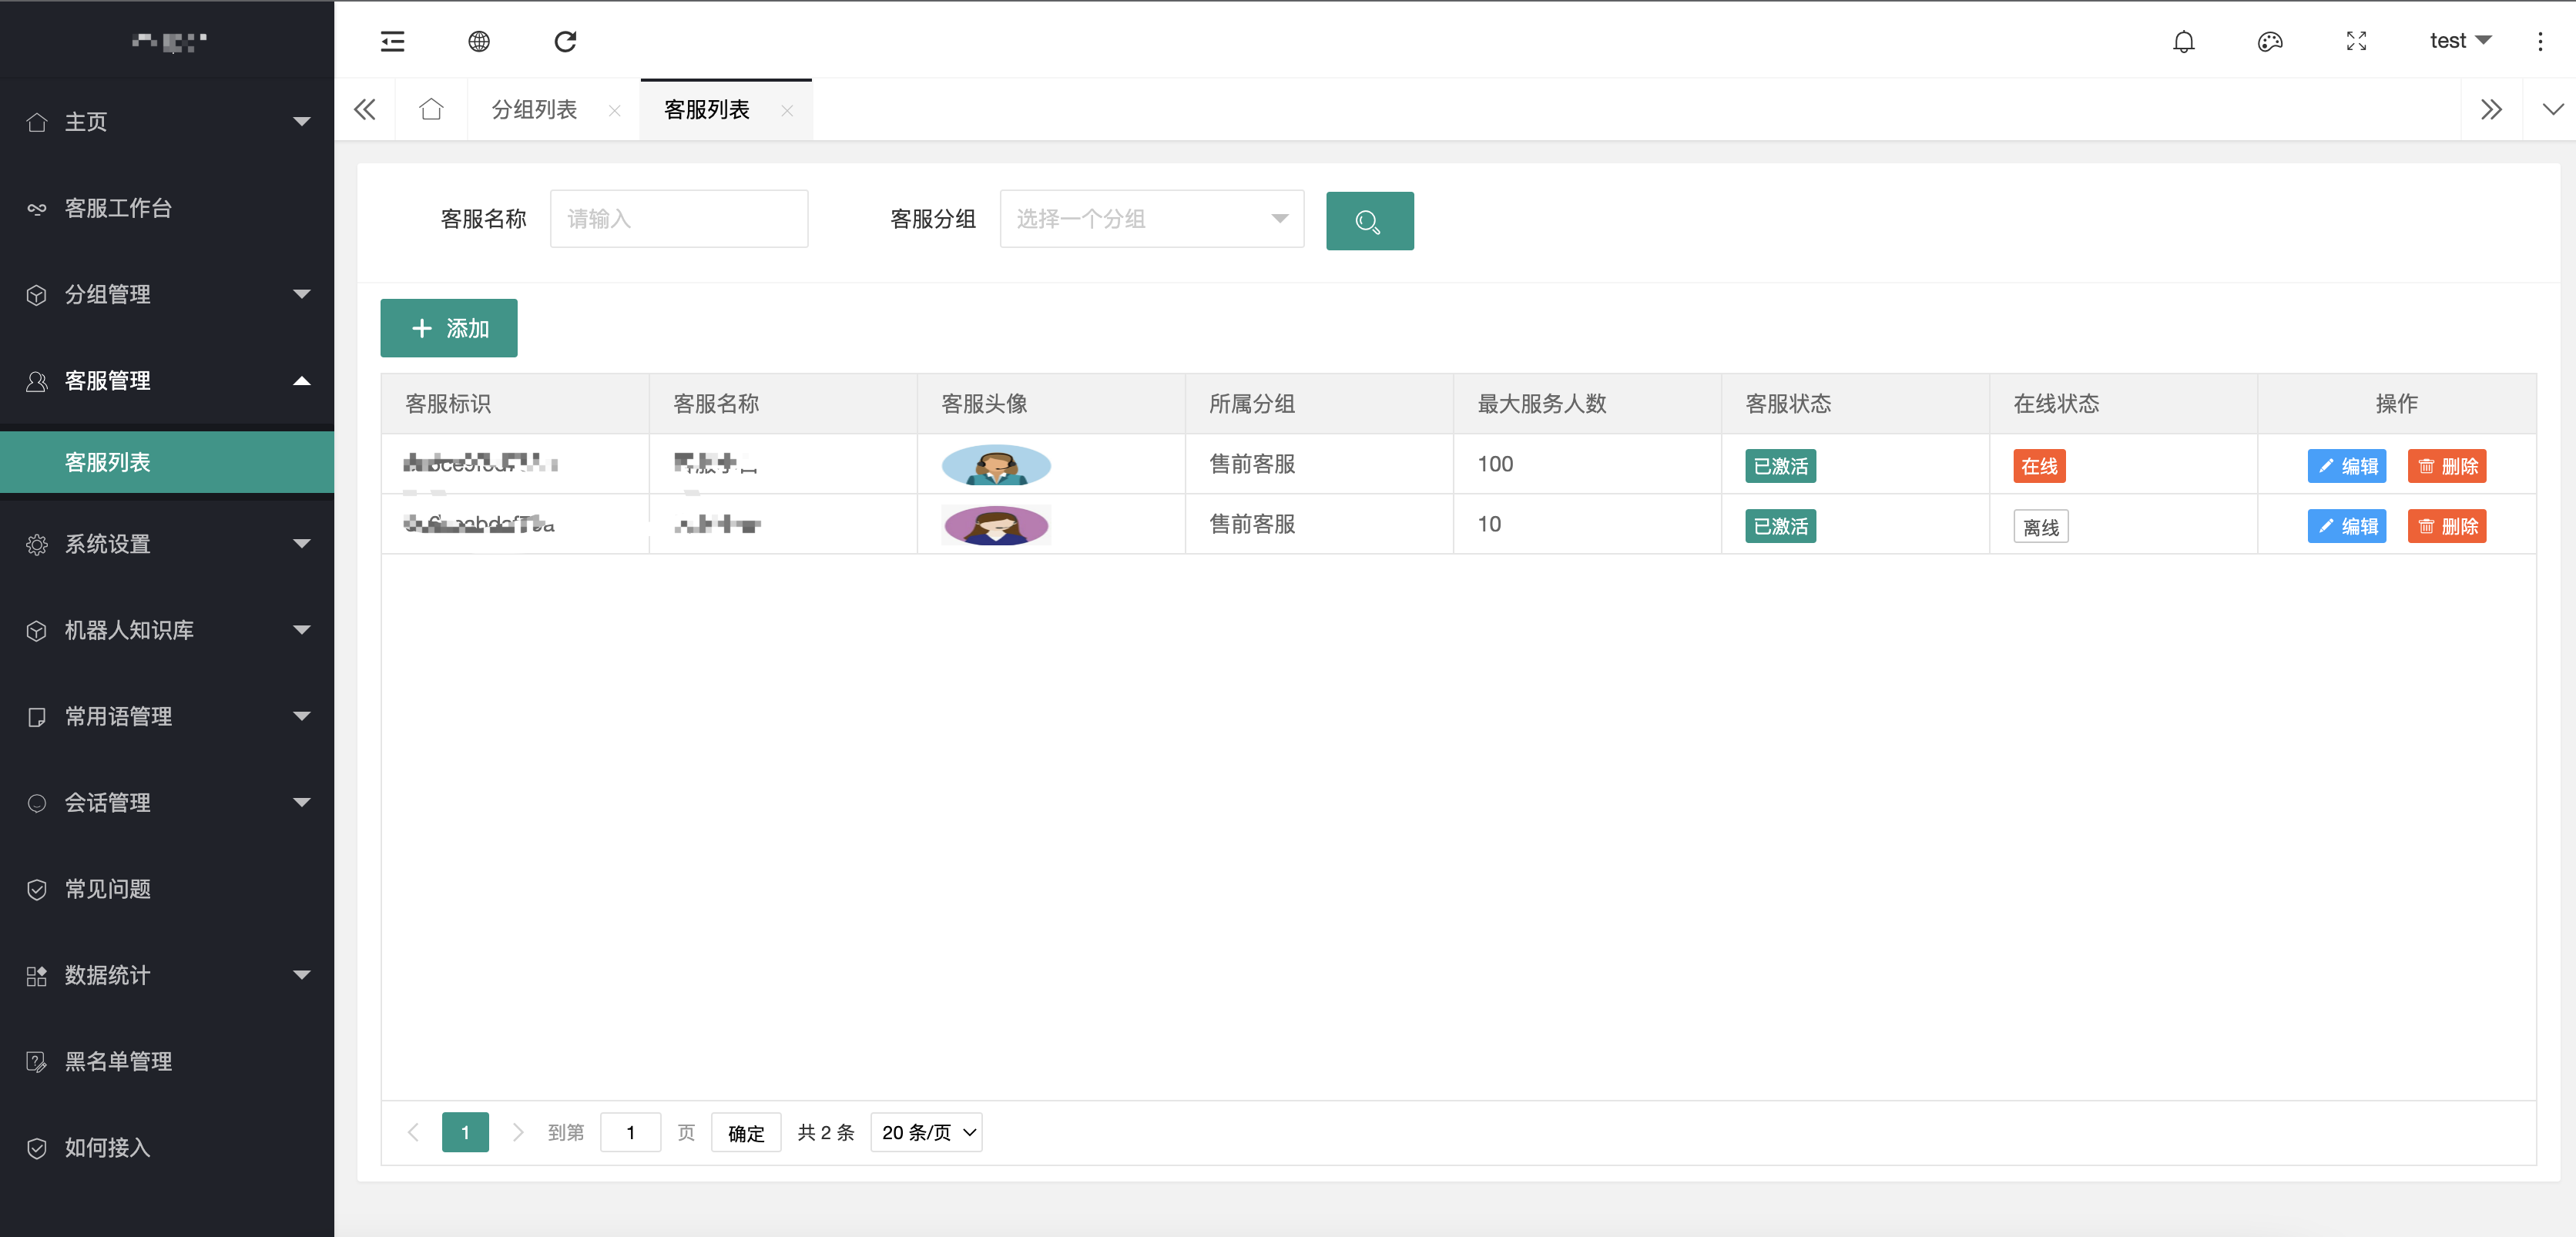The image size is (2576, 1237).
Task: Focus the jump-to-page number input
Action: pyautogui.click(x=630, y=1132)
